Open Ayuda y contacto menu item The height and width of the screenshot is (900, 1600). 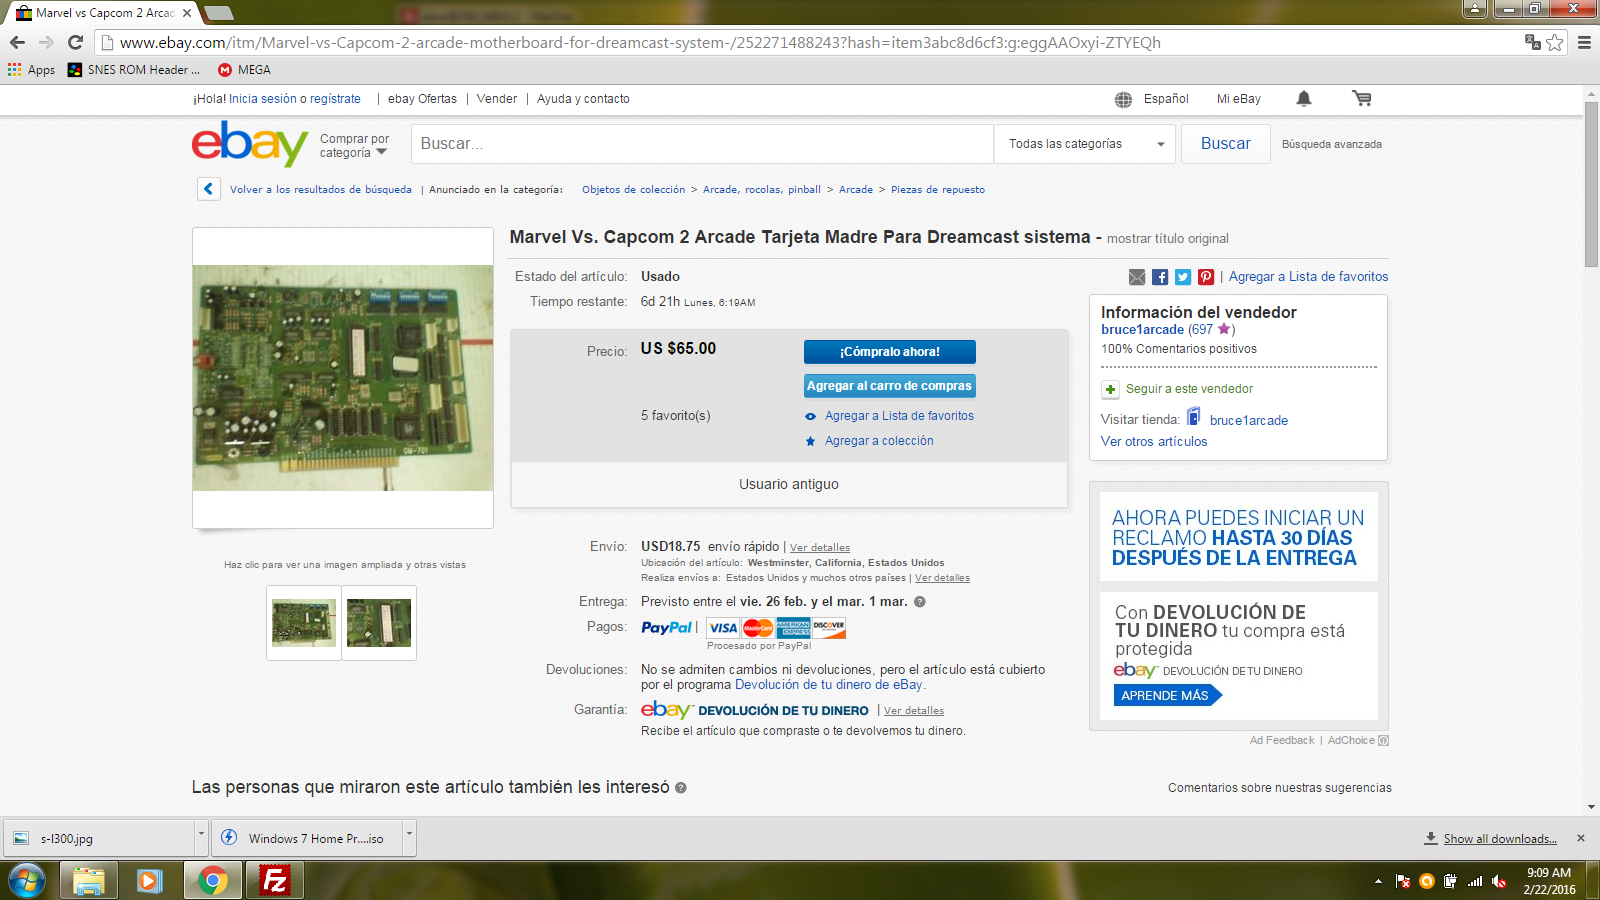tap(583, 99)
